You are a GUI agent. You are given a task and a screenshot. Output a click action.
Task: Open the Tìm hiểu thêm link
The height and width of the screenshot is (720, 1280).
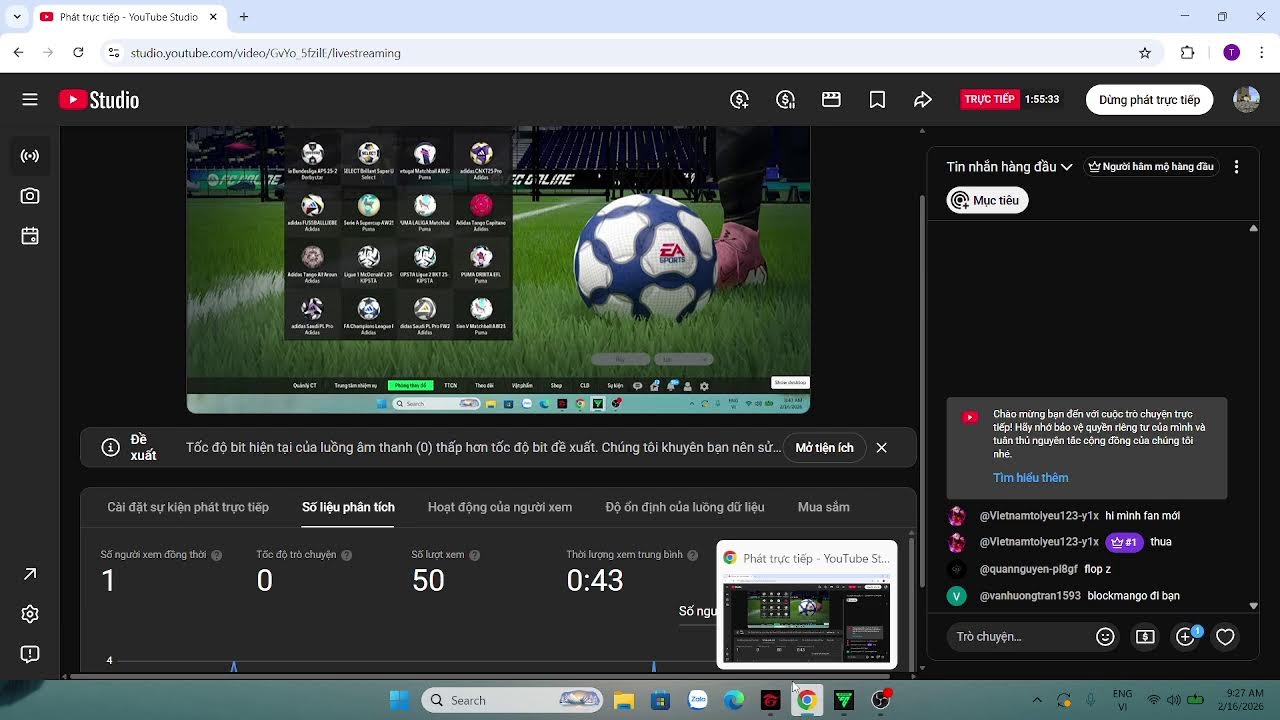(x=1030, y=478)
